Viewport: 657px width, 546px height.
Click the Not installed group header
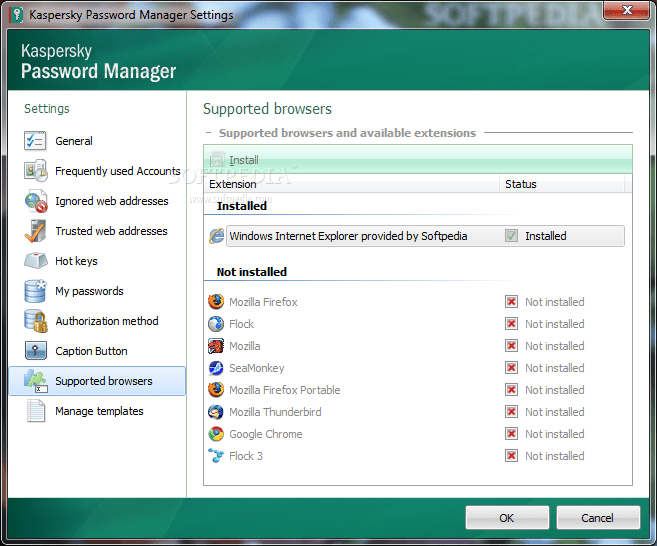pyautogui.click(x=252, y=272)
